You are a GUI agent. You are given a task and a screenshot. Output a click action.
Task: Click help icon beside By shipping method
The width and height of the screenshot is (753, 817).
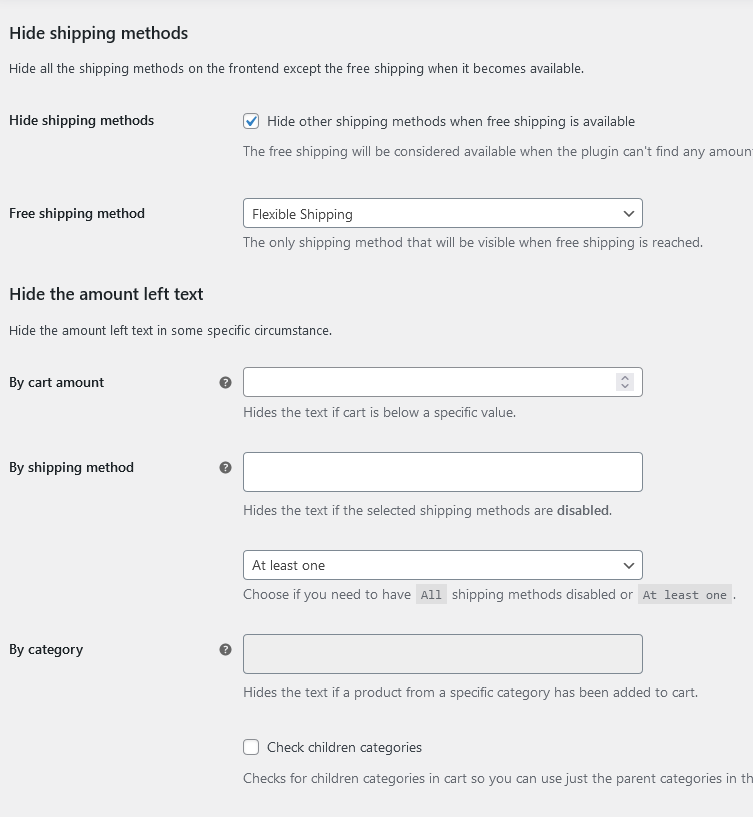pyautogui.click(x=225, y=467)
